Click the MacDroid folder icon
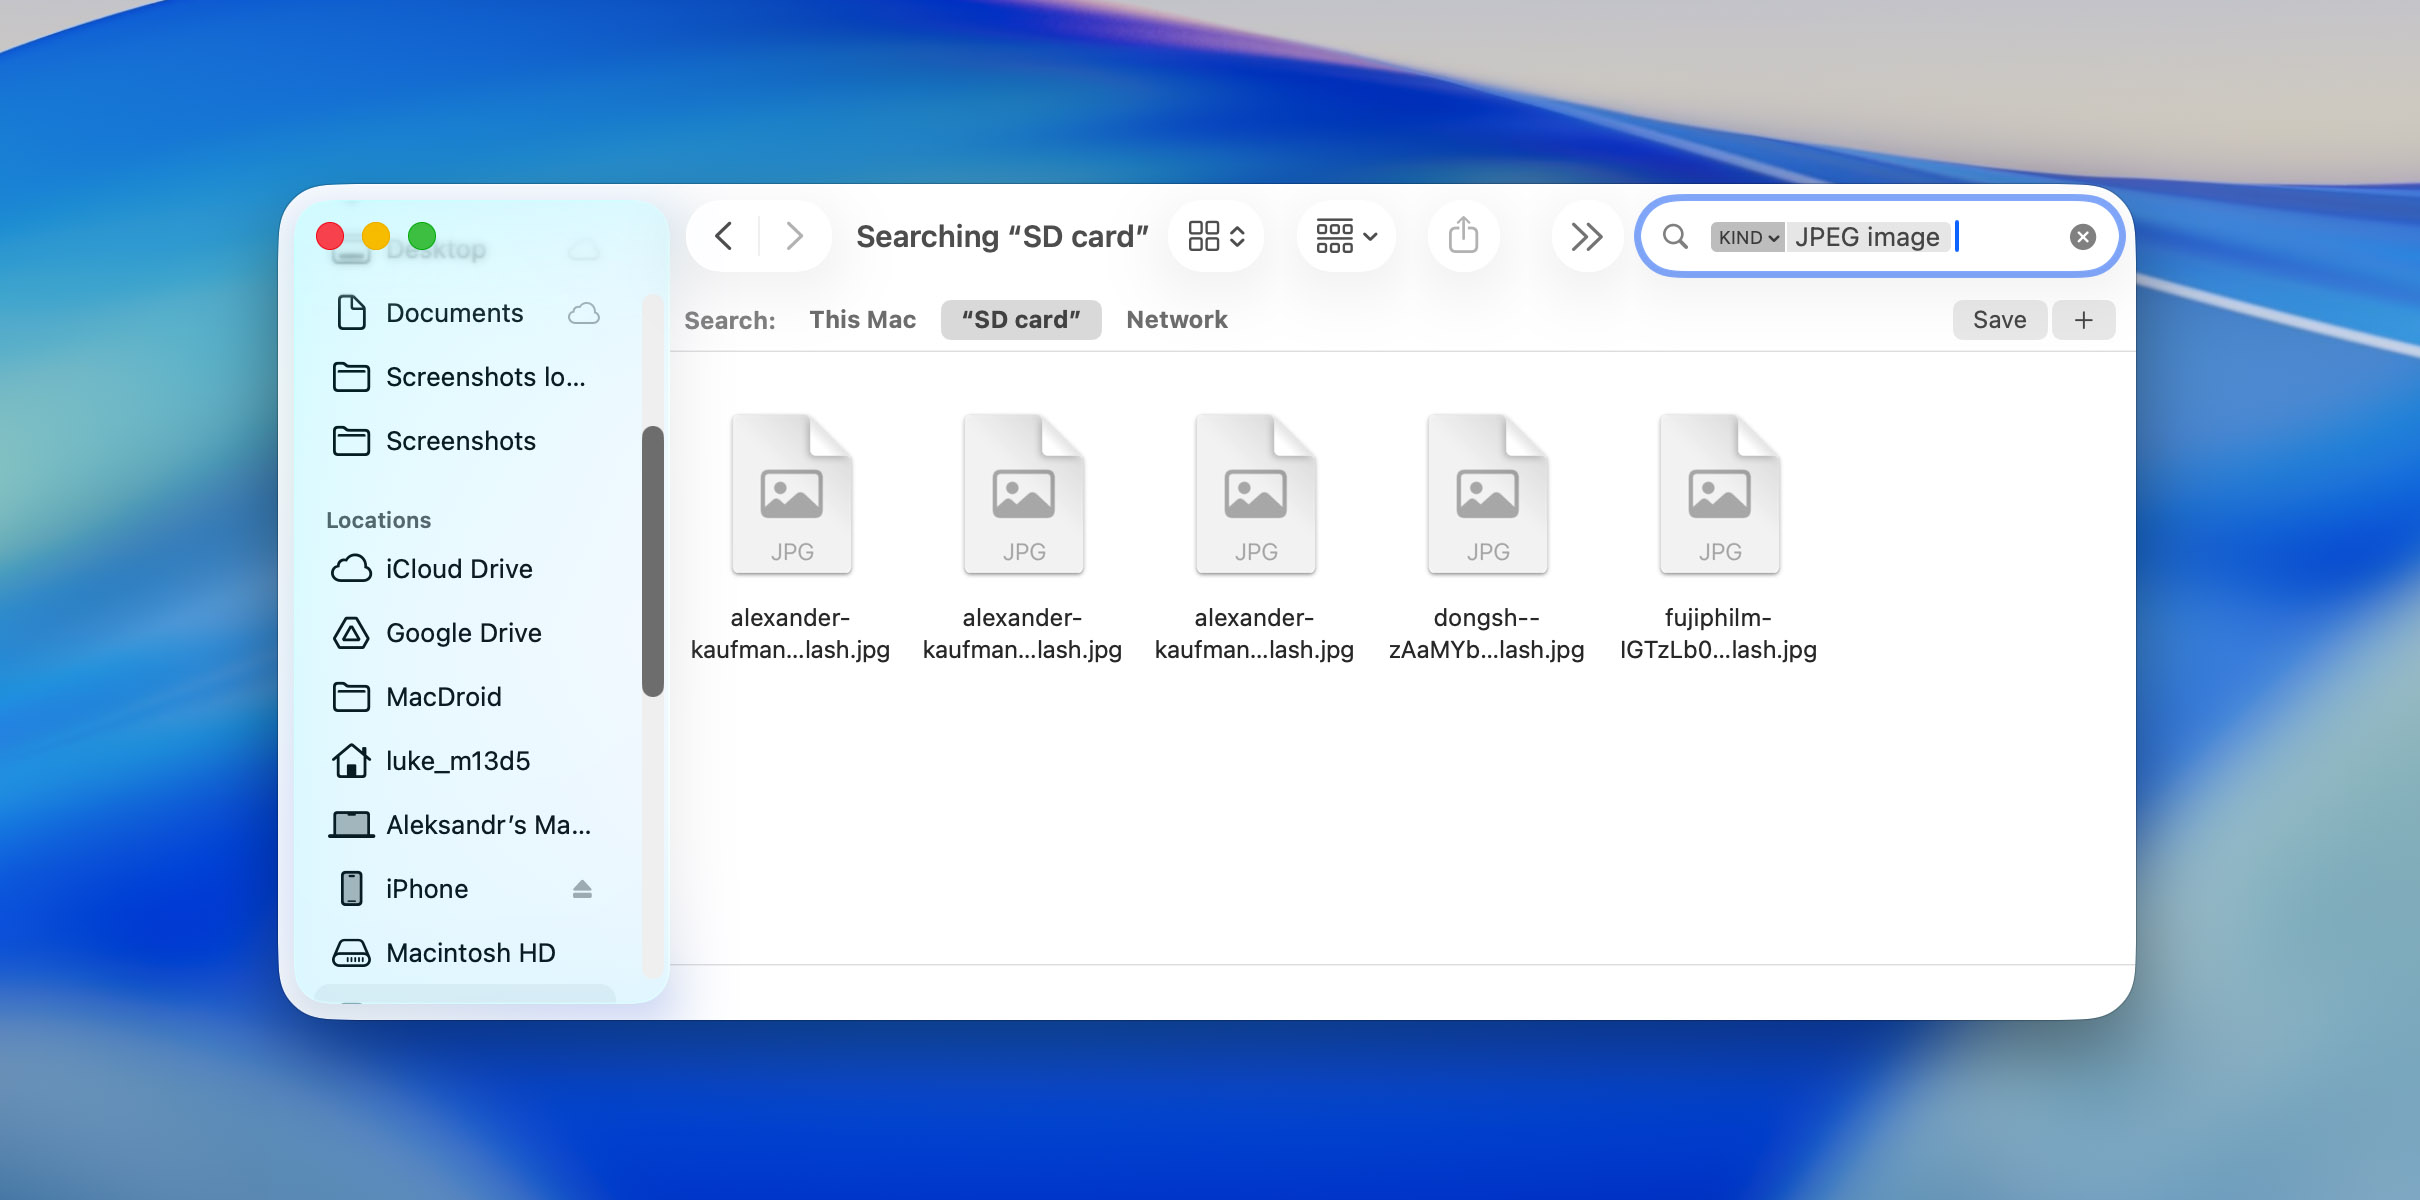Viewport: 2420px width, 1200px height. coord(351,697)
